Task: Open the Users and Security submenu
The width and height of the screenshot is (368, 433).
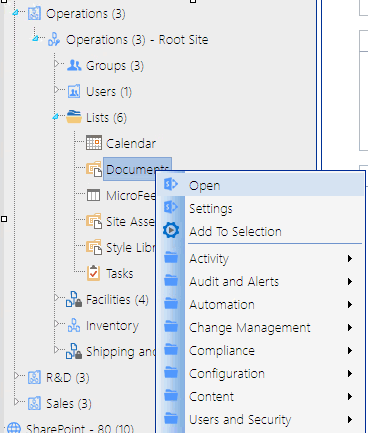Action: point(260,420)
